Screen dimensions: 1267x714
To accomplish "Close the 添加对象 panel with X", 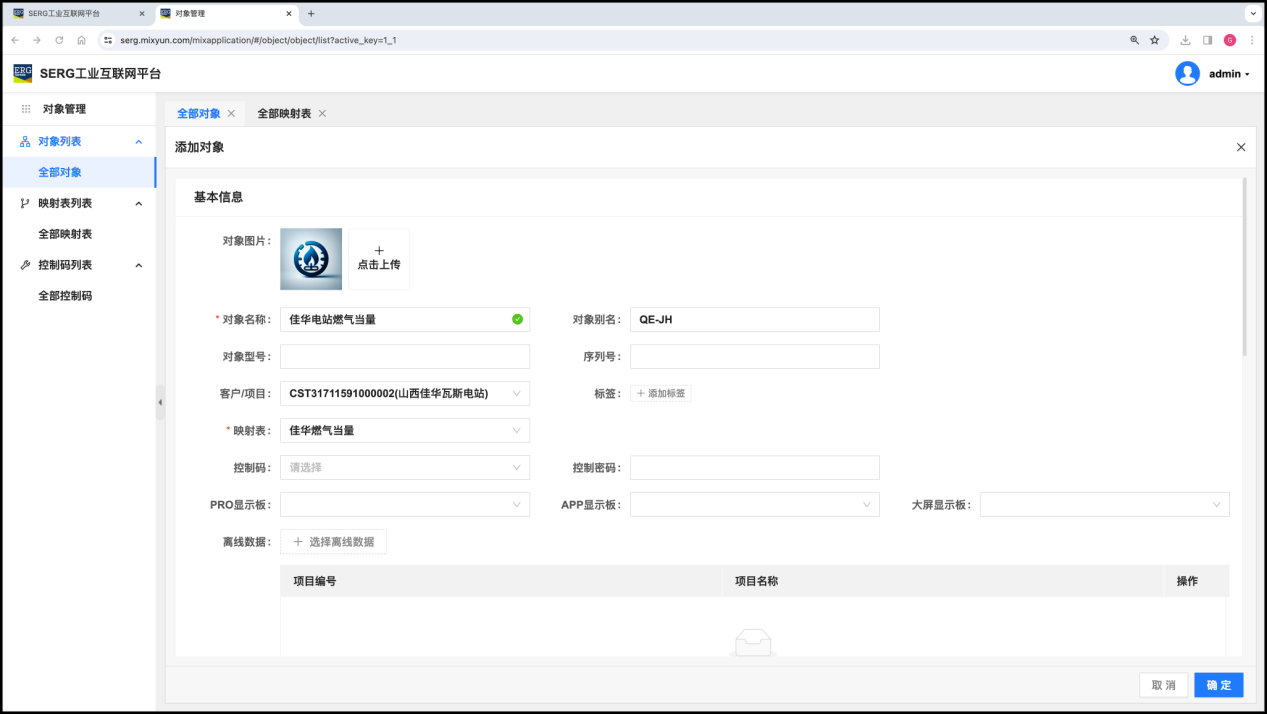I will point(1241,147).
